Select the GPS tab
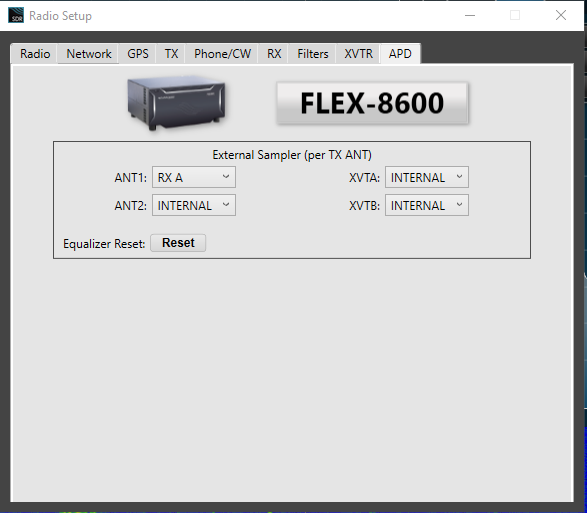 click(x=138, y=54)
